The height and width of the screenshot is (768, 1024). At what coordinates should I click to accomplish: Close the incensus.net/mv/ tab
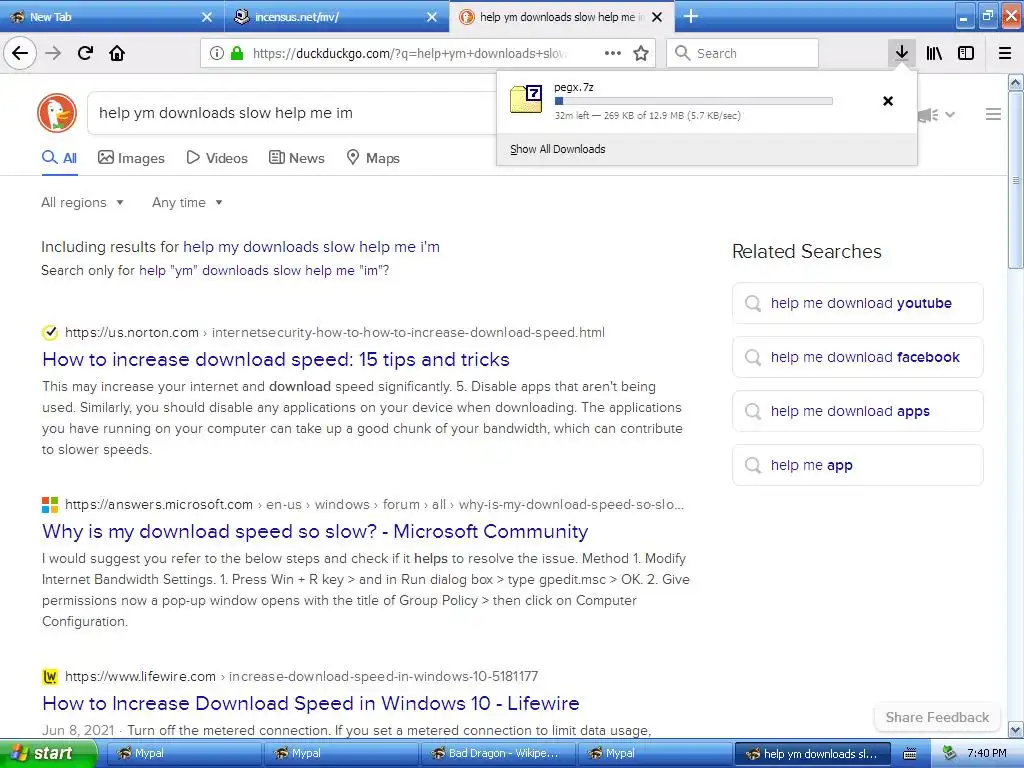click(432, 17)
